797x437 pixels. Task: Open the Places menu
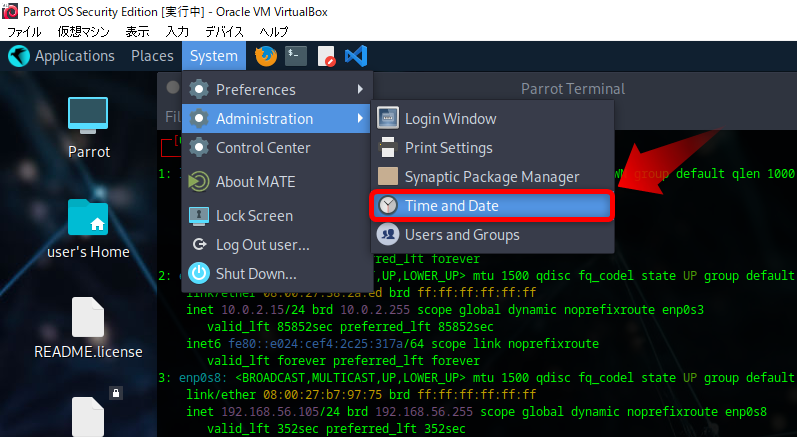[152, 56]
